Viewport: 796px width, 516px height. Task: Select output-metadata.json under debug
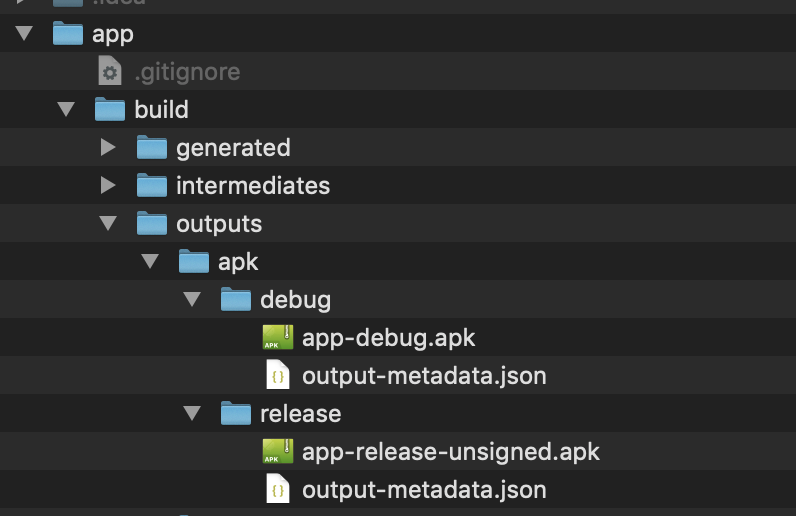pos(424,376)
